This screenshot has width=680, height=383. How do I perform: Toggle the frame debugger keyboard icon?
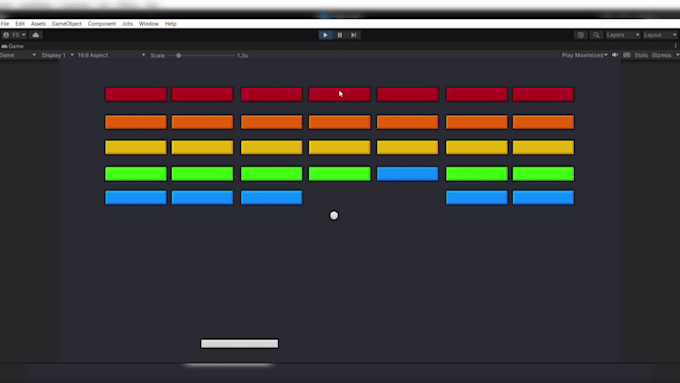627,55
